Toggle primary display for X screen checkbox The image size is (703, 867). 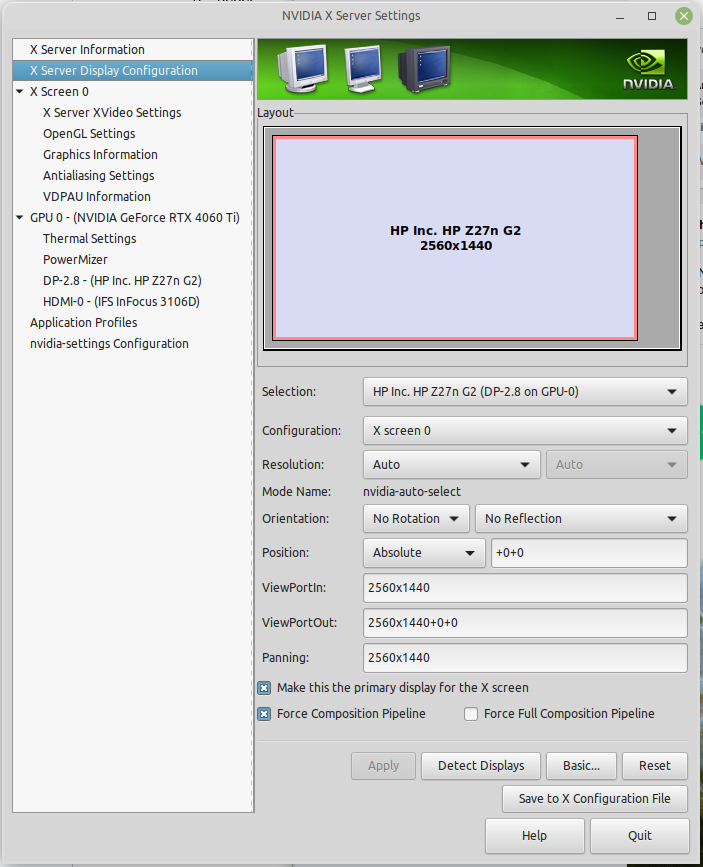(264, 688)
